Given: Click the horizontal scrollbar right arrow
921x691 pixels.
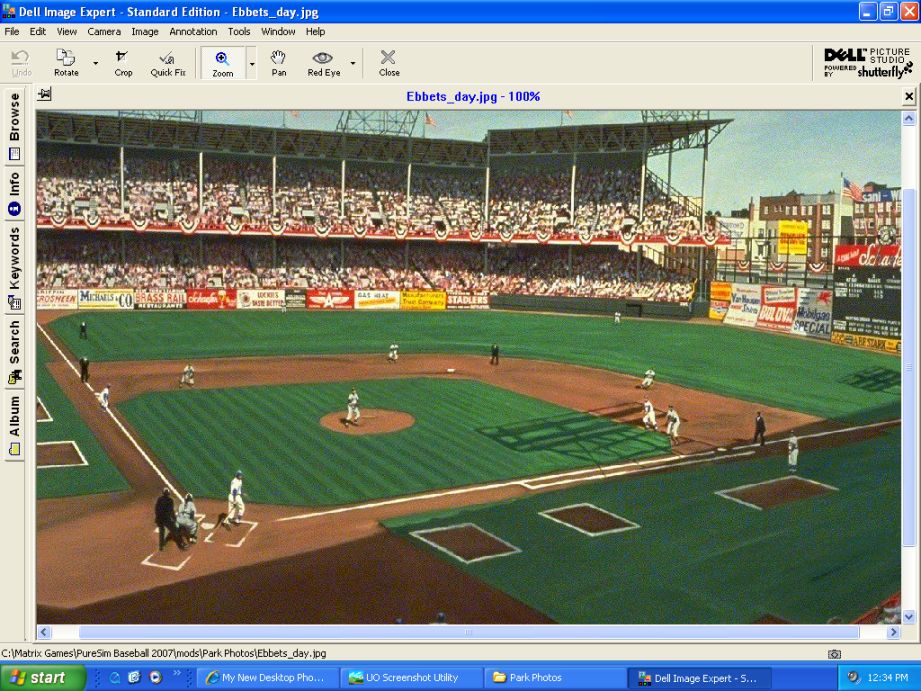Looking at the screenshot, I should point(893,632).
